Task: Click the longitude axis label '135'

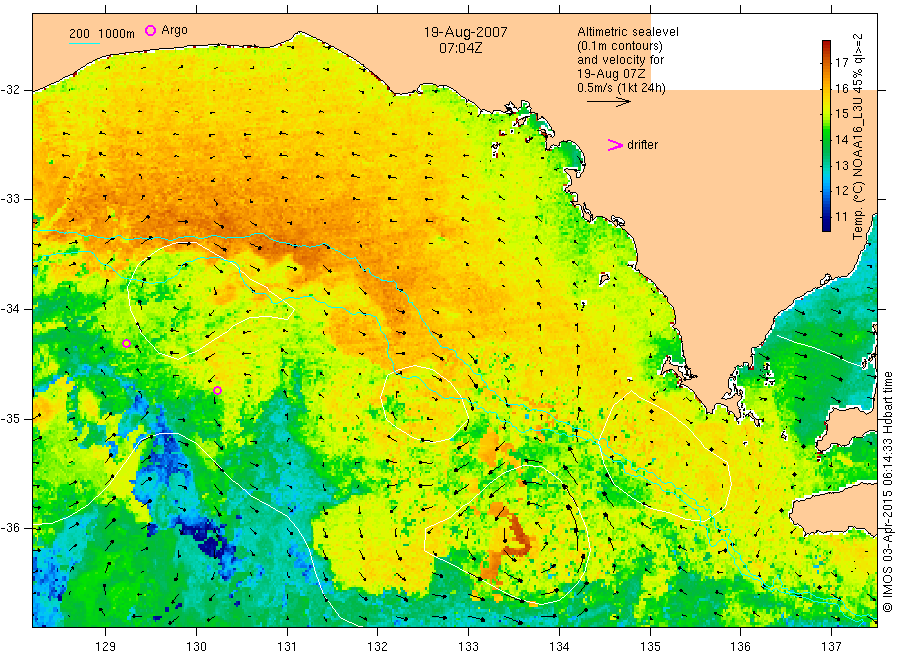Action: (650, 647)
